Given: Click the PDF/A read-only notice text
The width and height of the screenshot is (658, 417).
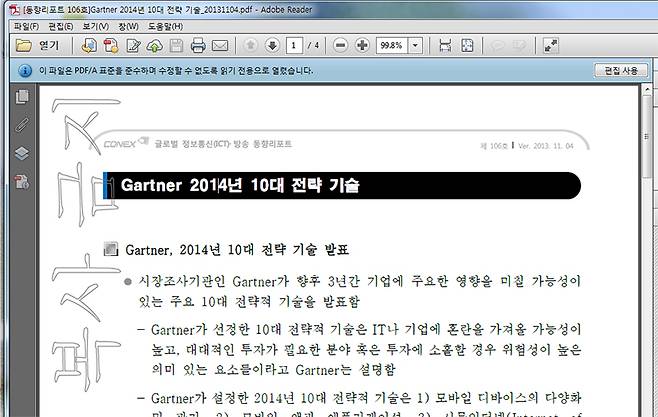Looking at the screenshot, I should [x=176, y=70].
